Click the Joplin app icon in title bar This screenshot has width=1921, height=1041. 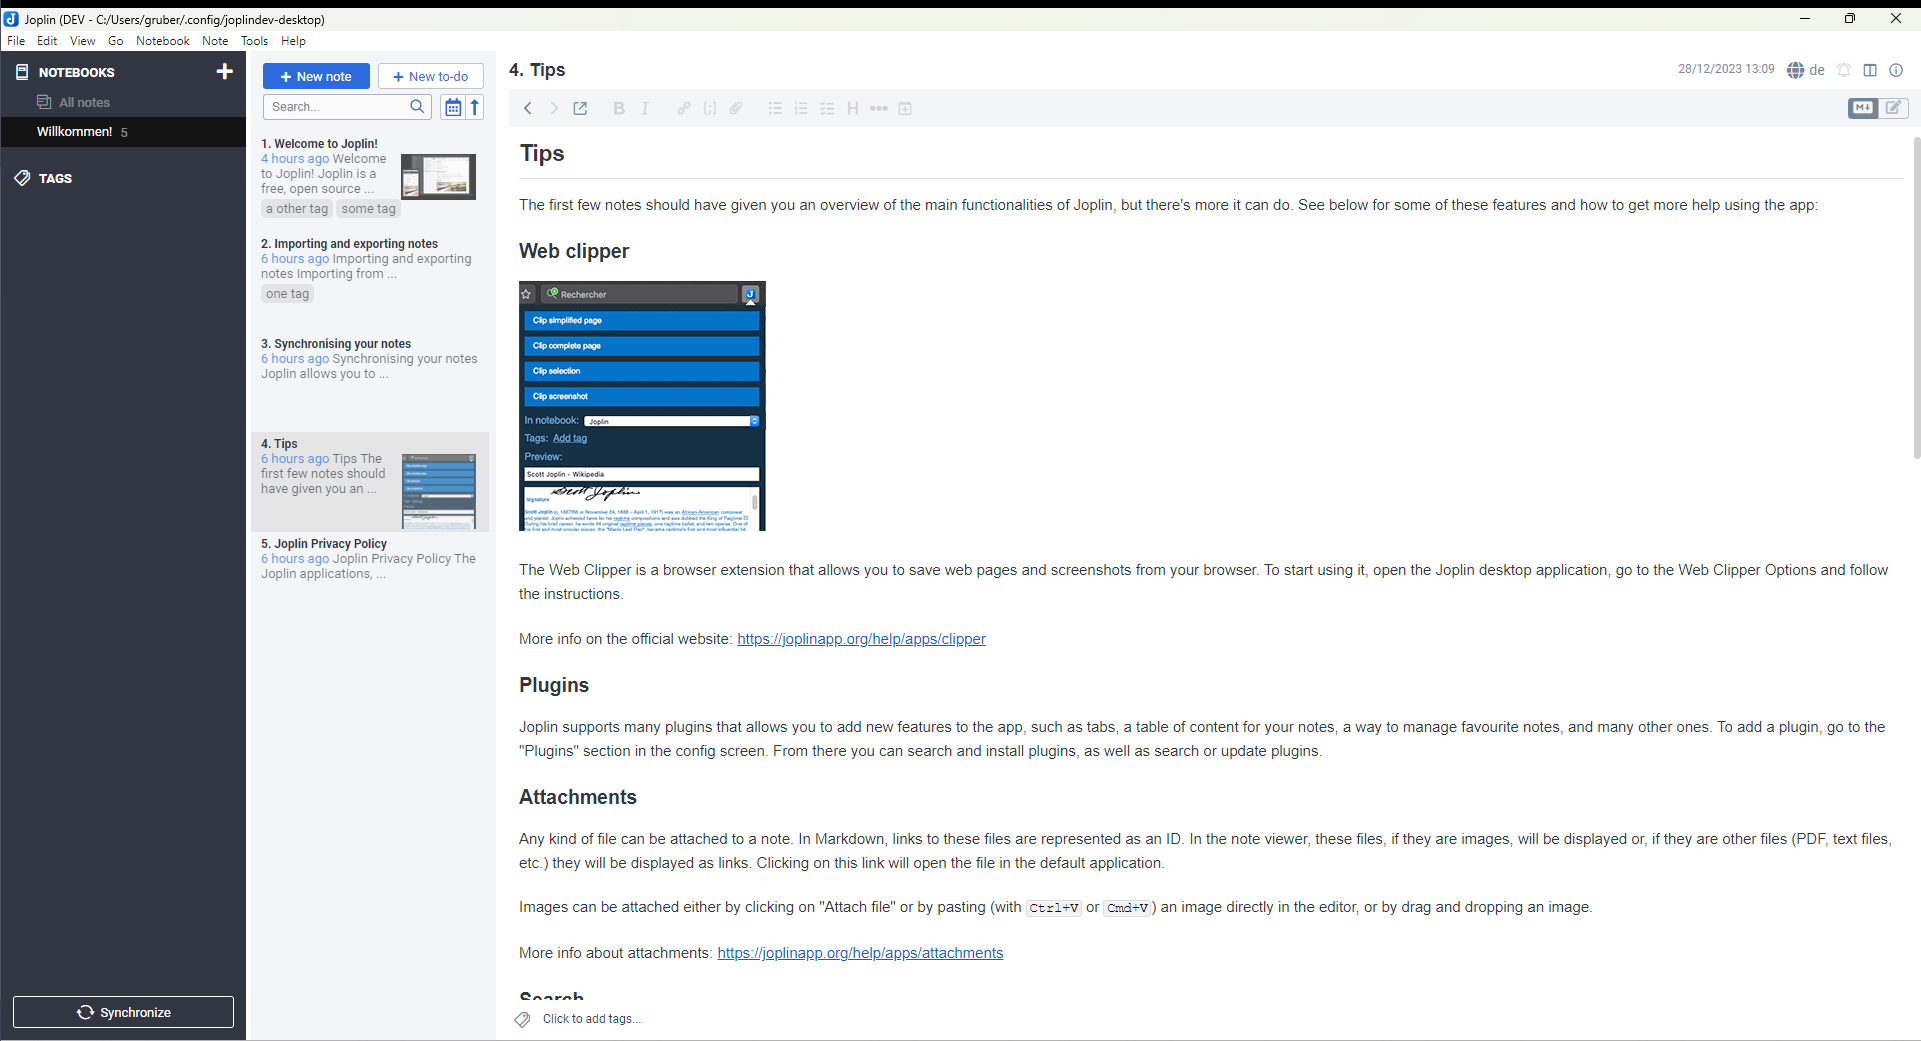tap(11, 19)
